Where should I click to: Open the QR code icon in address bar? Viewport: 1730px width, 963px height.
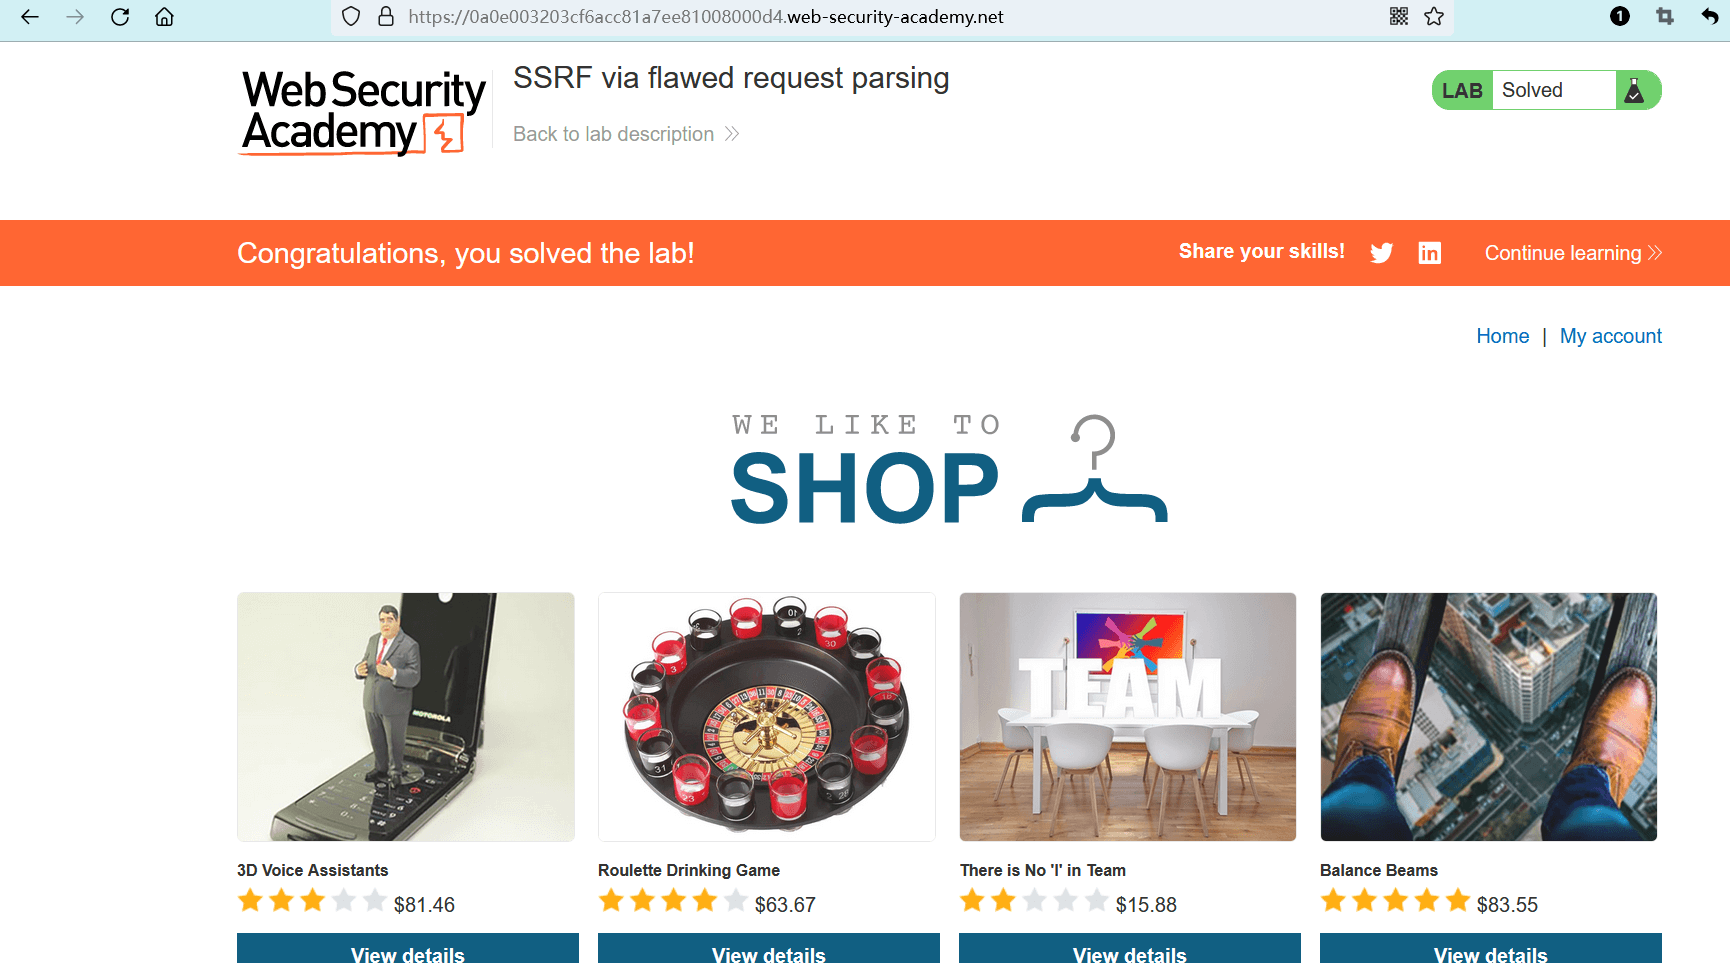(1399, 16)
